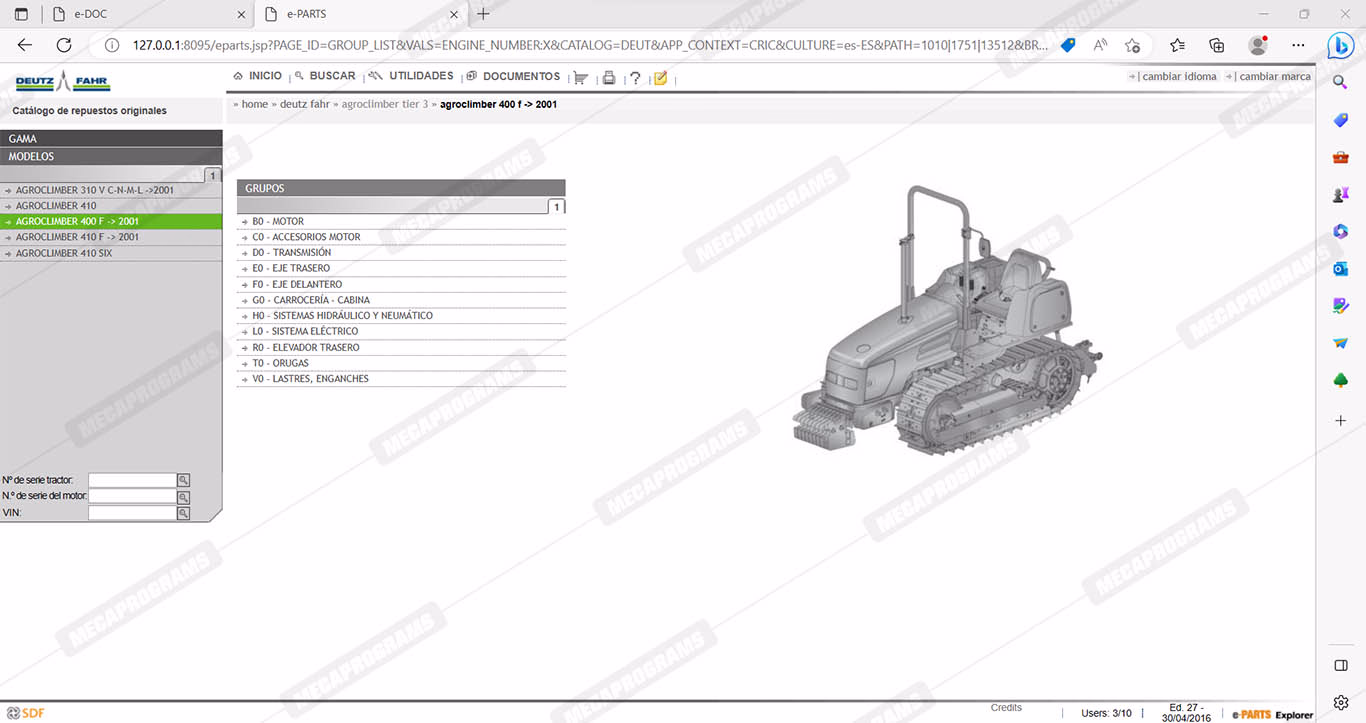Click the Credits link in footer
Screen dimensions: 1366x723
(x=1006, y=708)
